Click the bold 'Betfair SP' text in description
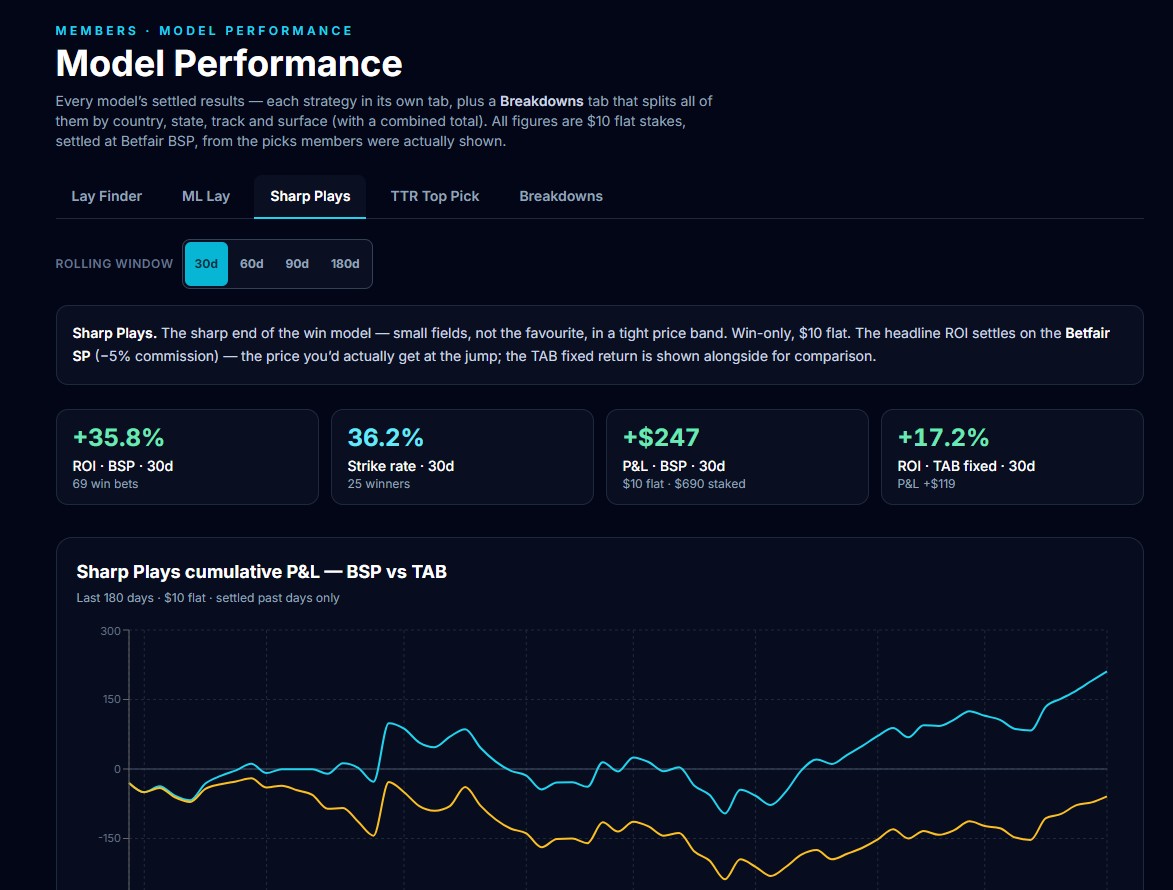Image resolution: width=1173 pixels, height=890 pixels. (x=1087, y=333)
